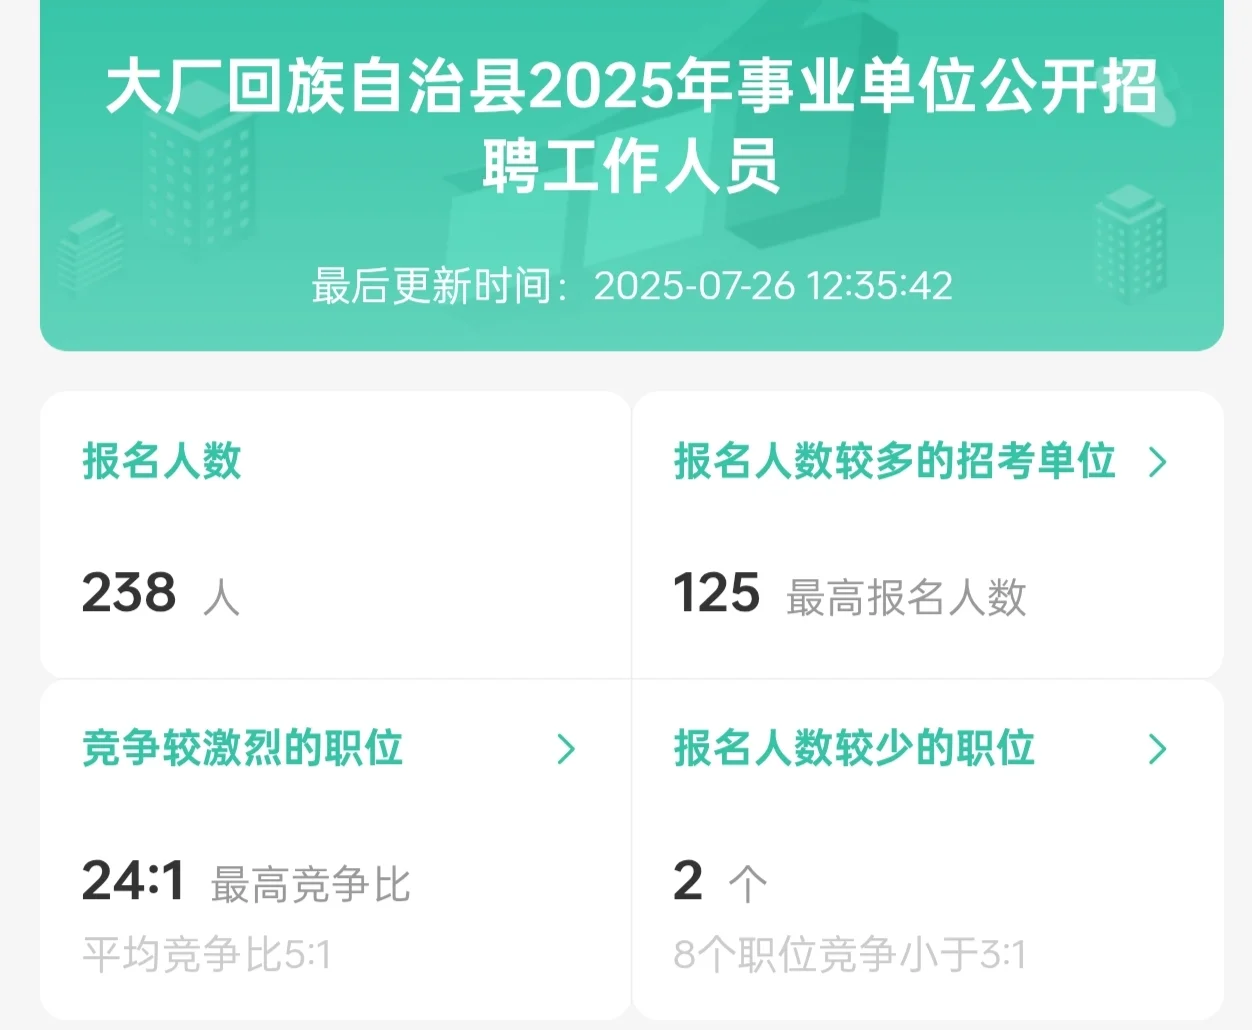This screenshot has height=1030, width=1252.
Task: Open chevron next to 报名人数较多的招考单位
Action: pos(1157,462)
